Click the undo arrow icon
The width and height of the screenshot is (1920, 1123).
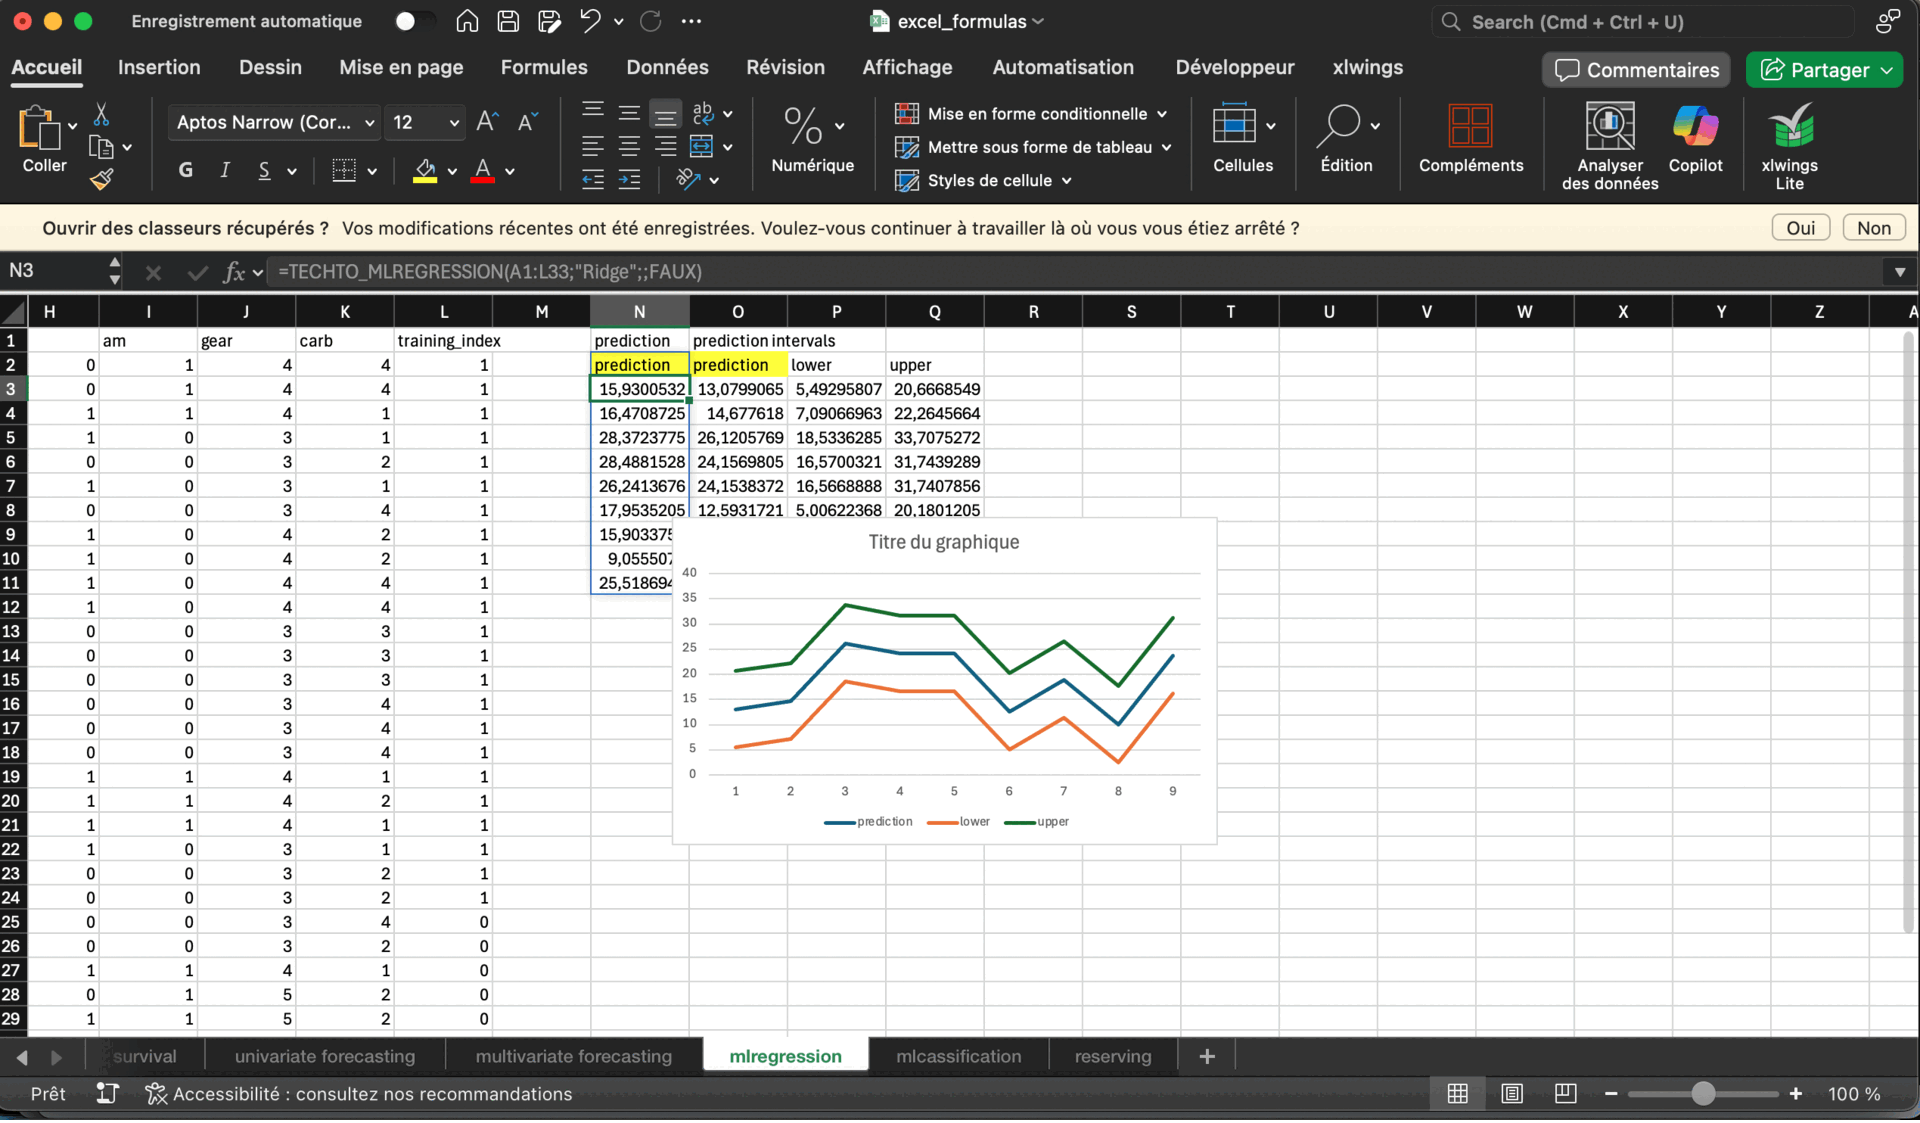590,21
